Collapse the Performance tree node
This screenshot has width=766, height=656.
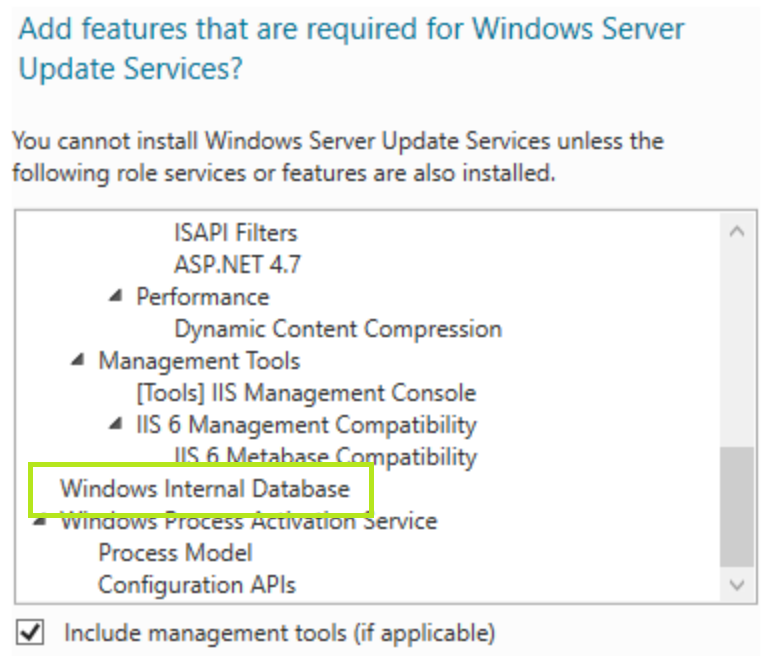(x=116, y=296)
